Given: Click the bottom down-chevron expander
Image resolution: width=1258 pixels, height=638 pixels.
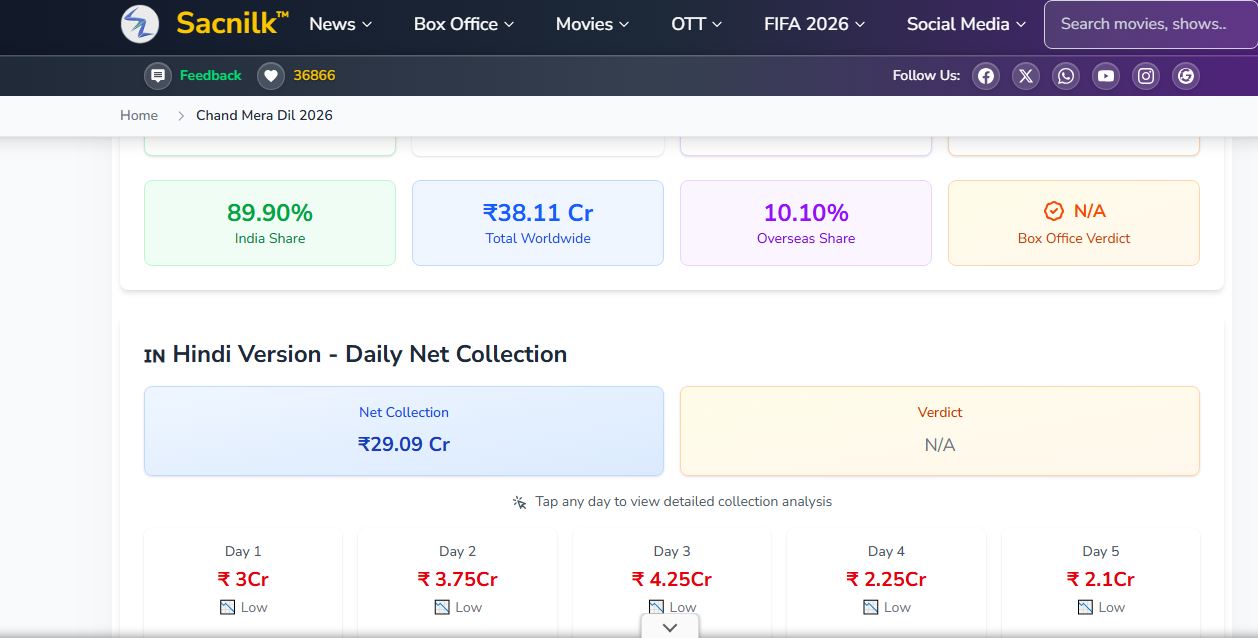Looking at the screenshot, I should pyautogui.click(x=670, y=627).
